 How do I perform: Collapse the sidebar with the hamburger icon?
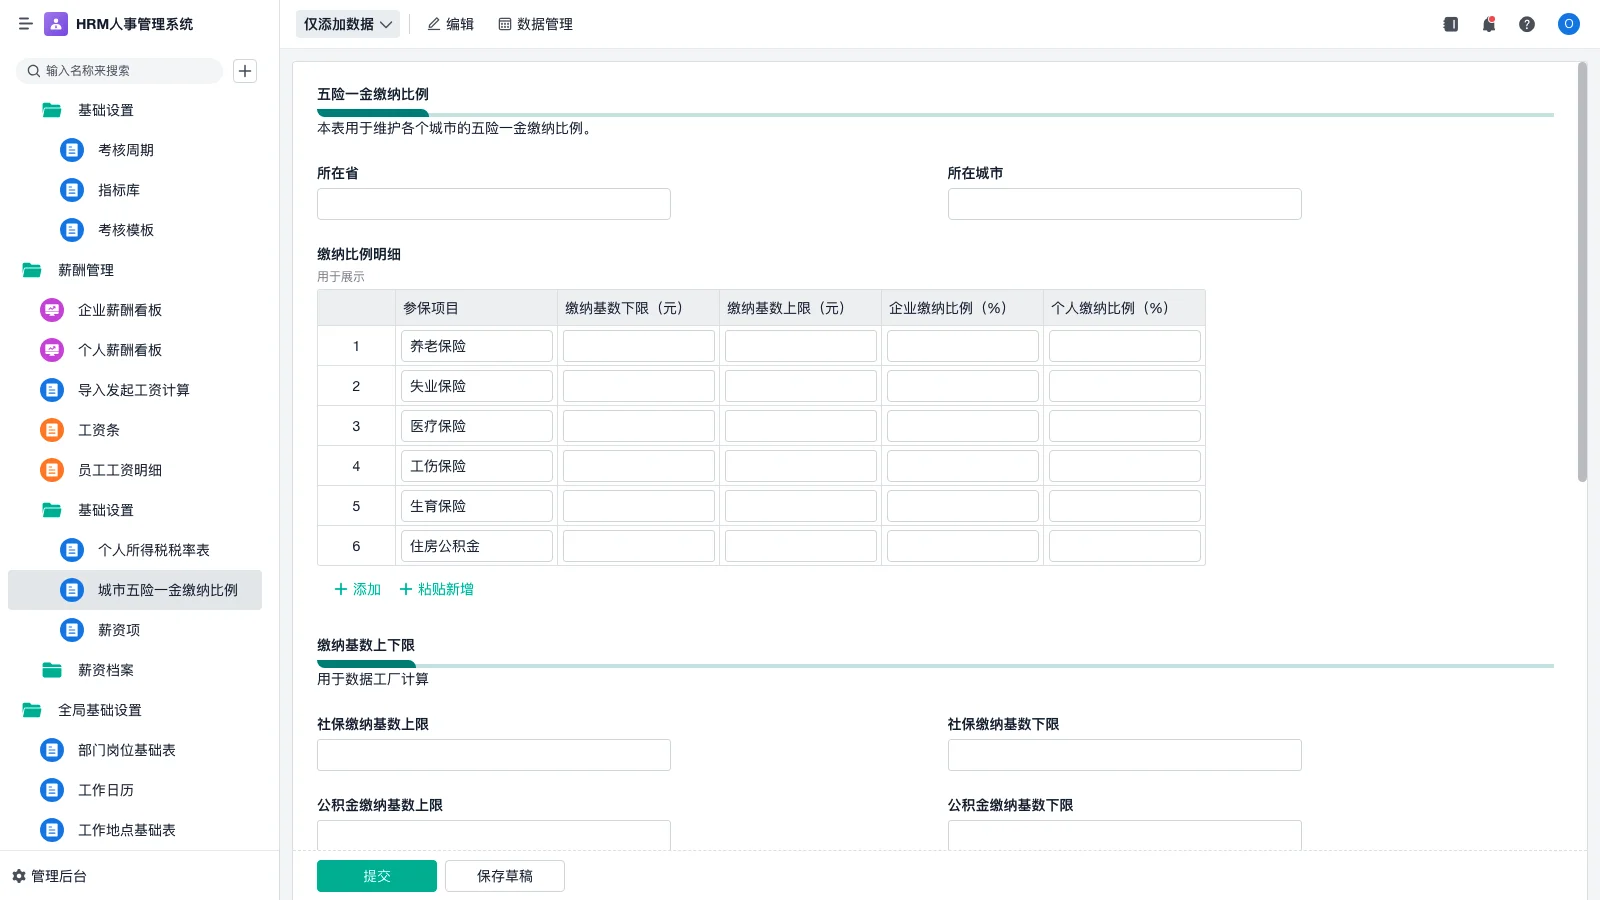click(x=25, y=24)
